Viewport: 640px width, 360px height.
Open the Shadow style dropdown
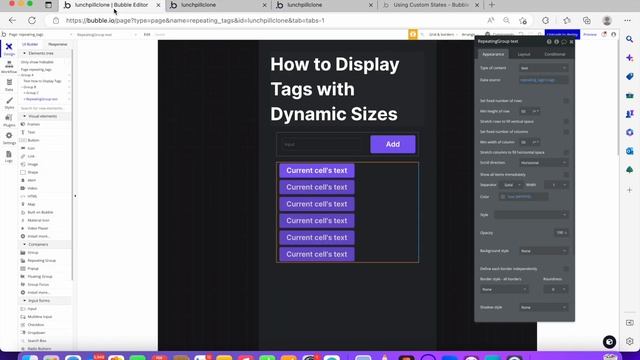pyautogui.click(x=543, y=307)
